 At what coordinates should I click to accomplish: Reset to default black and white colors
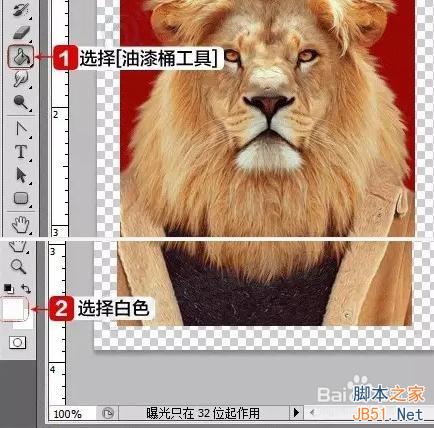click(8, 289)
